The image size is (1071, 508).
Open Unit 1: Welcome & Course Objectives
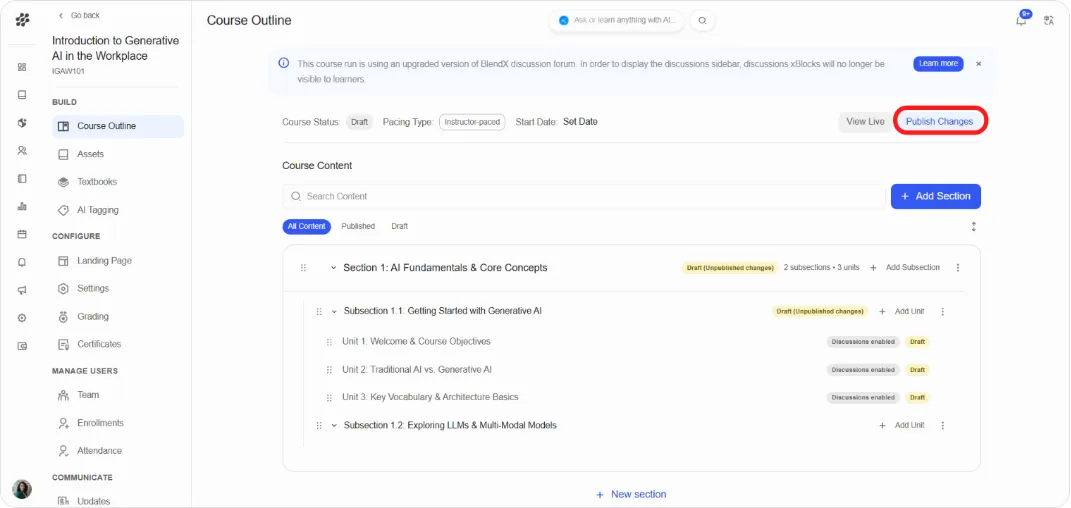tap(416, 341)
